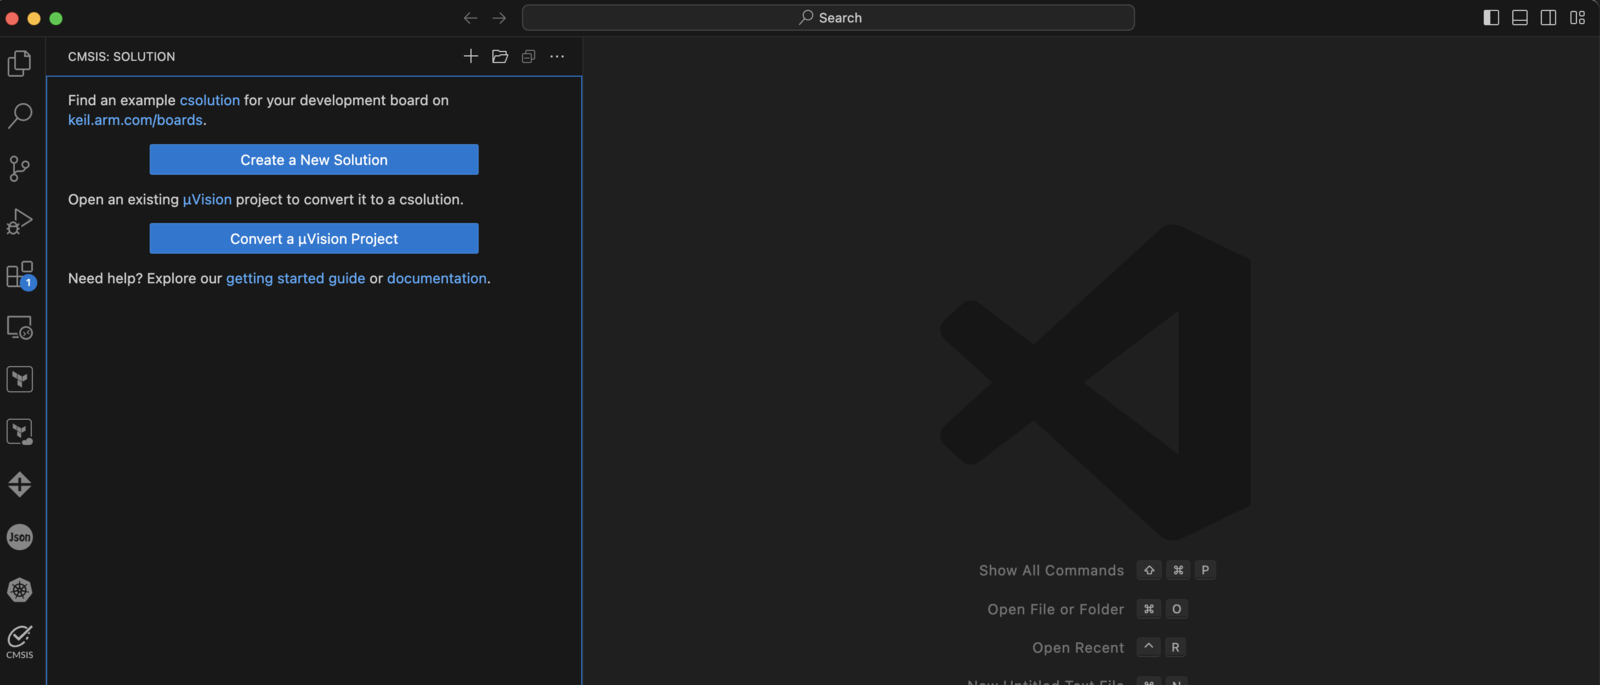
Task: Click the CMSIS: SOLUTION panel title
Action: tap(121, 57)
